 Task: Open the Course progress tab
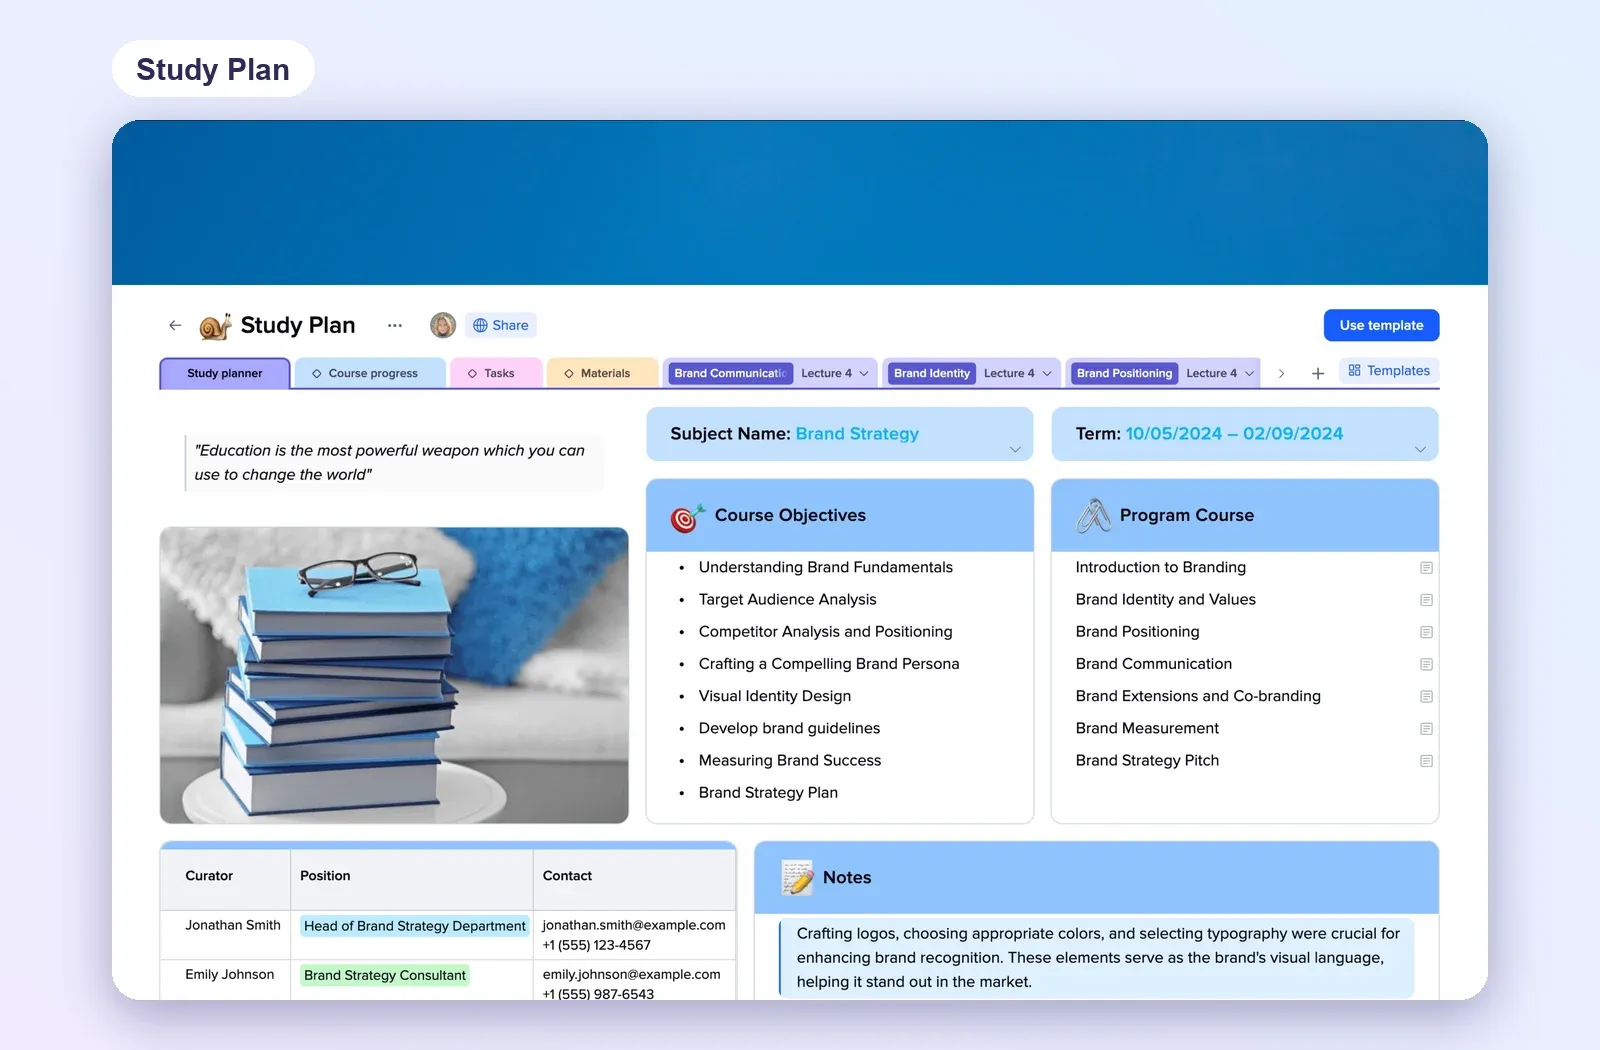(372, 373)
